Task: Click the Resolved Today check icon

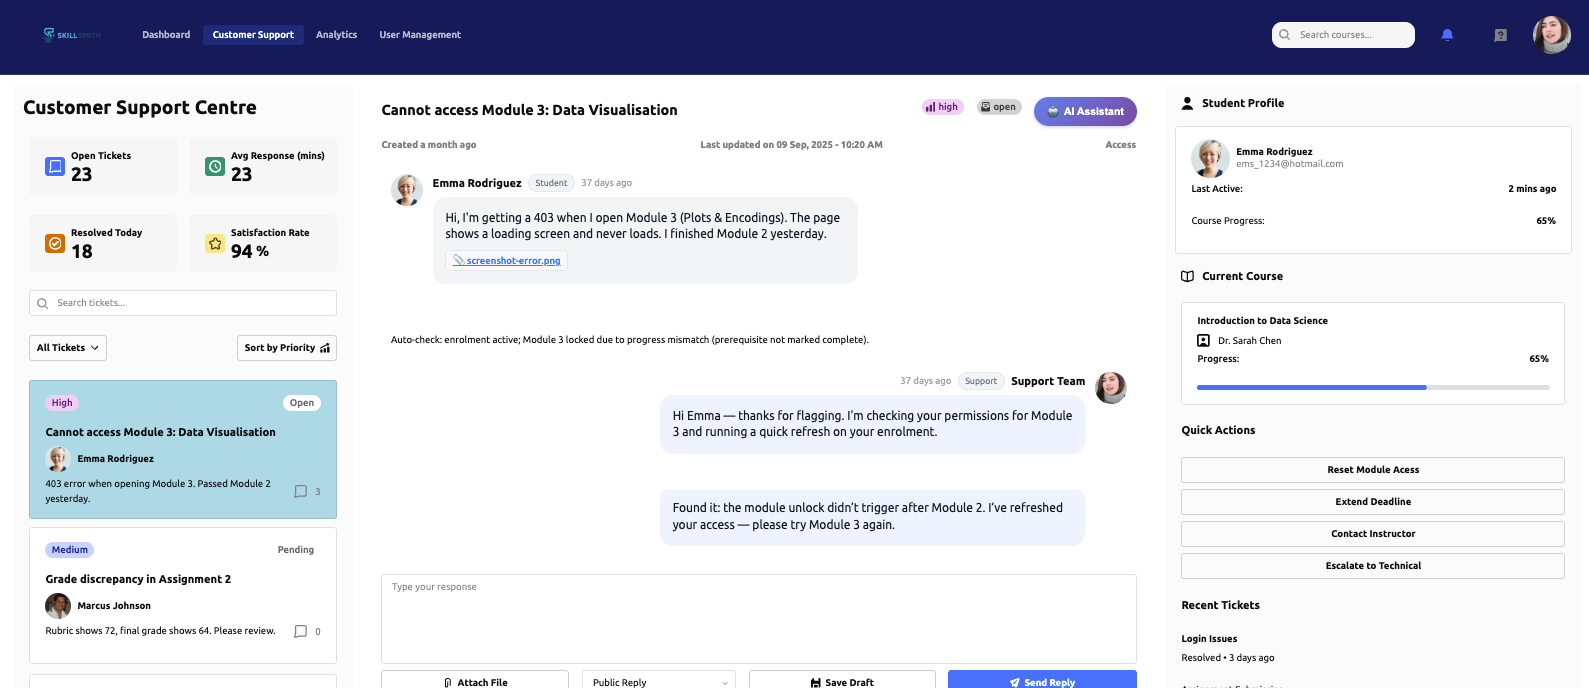Action: point(55,243)
